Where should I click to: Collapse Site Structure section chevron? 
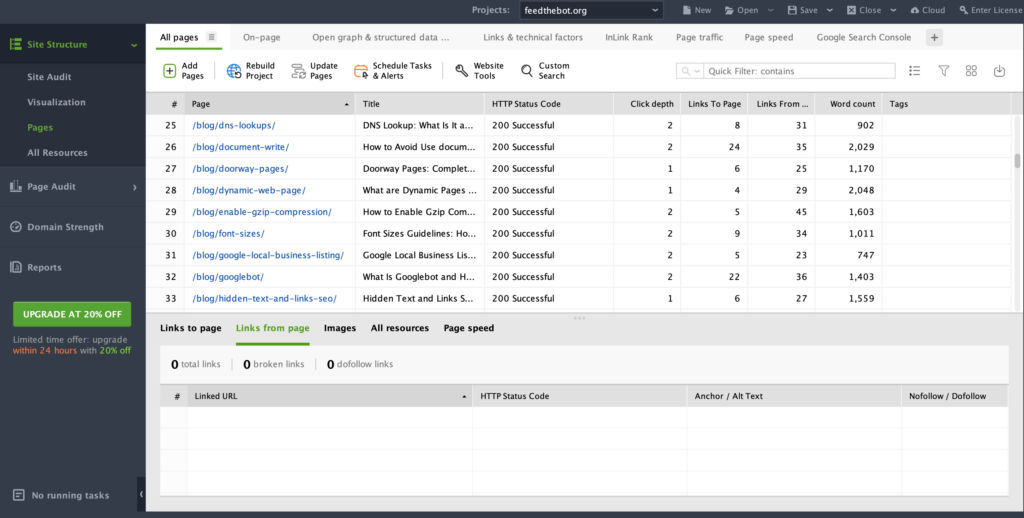pyautogui.click(x=134, y=45)
